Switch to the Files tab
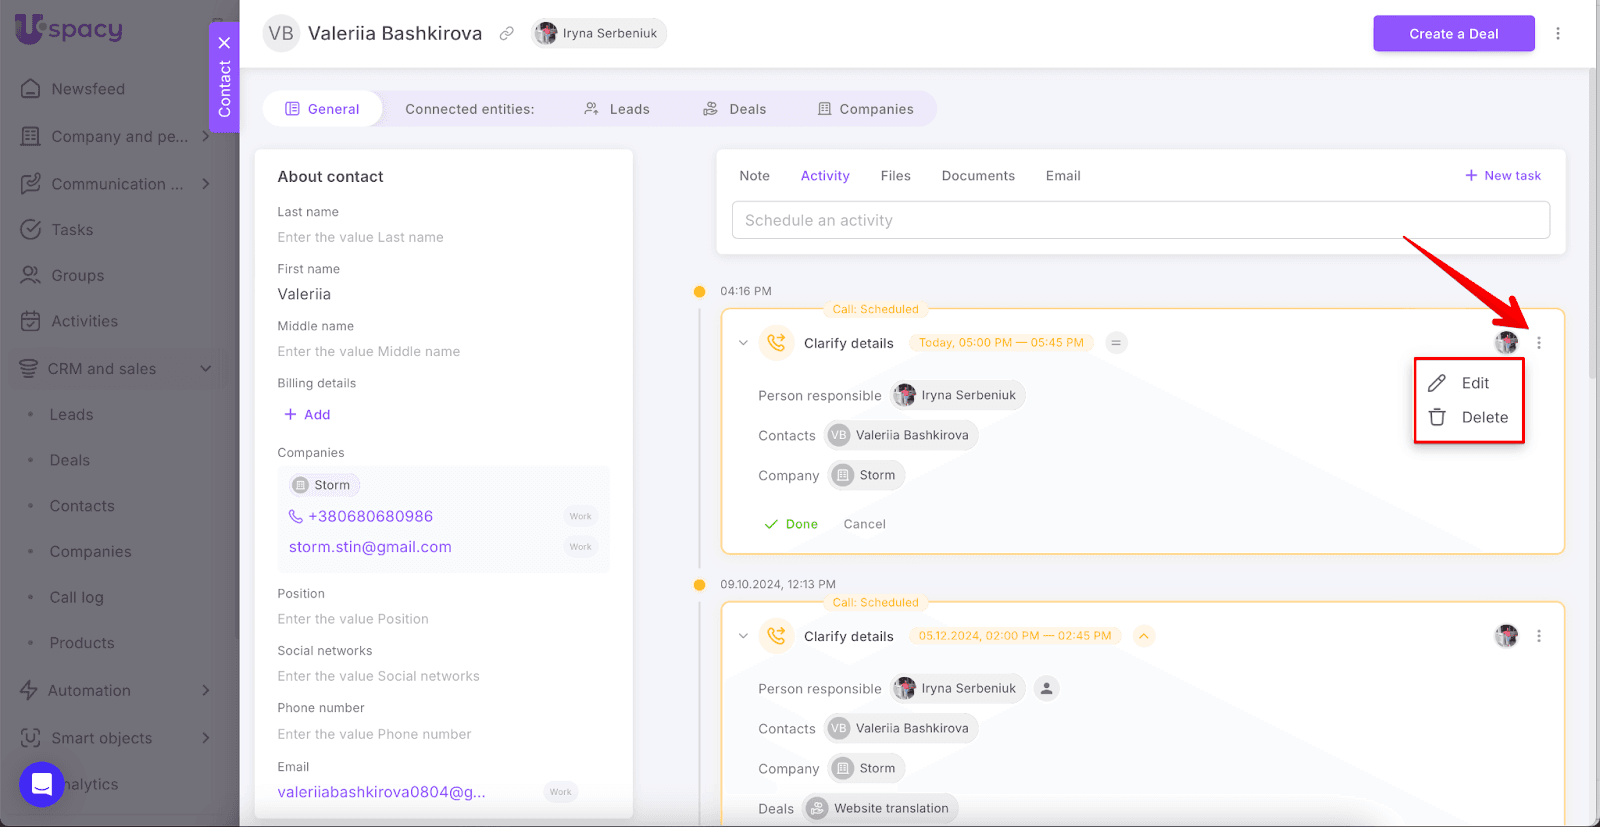This screenshot has width=1600, height=827. 895,176
